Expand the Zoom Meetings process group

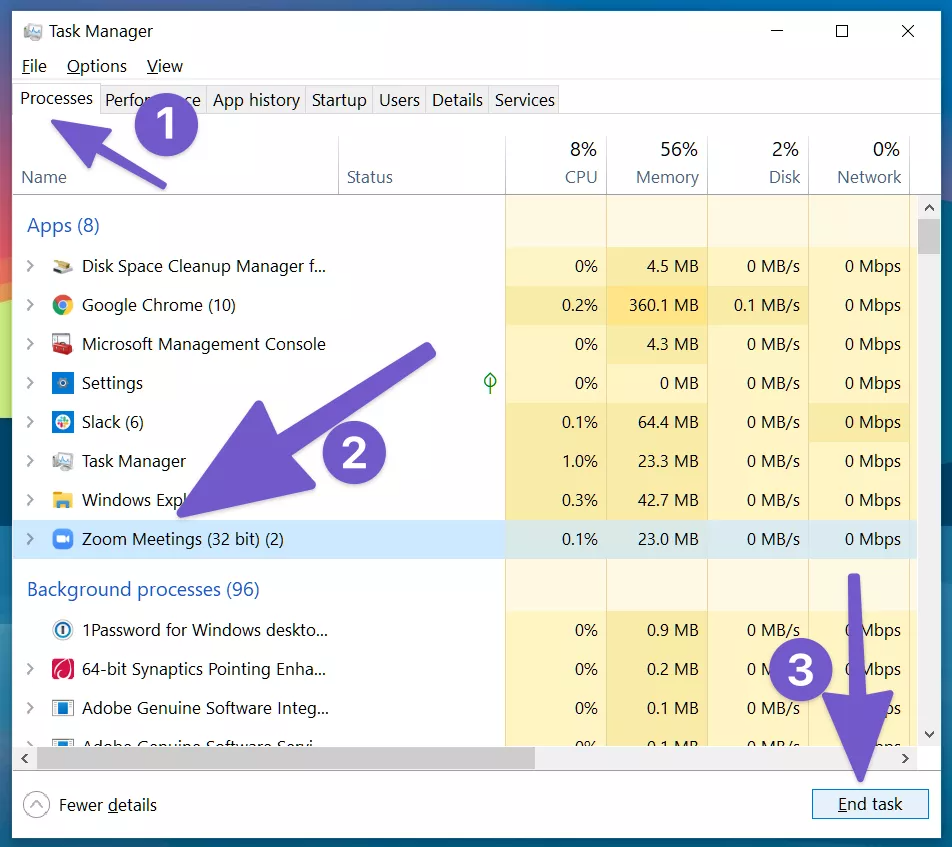pyautogui.click(x=30, y=539)
